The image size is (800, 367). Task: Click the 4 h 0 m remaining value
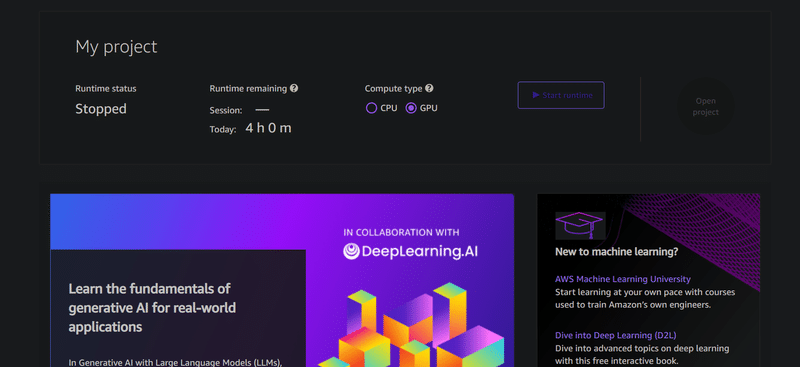268,128
